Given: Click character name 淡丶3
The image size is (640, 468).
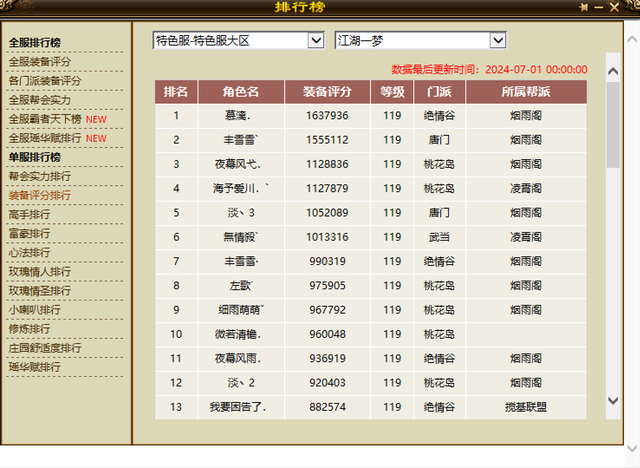Looking at the screenshot, I should click(241, 213).
